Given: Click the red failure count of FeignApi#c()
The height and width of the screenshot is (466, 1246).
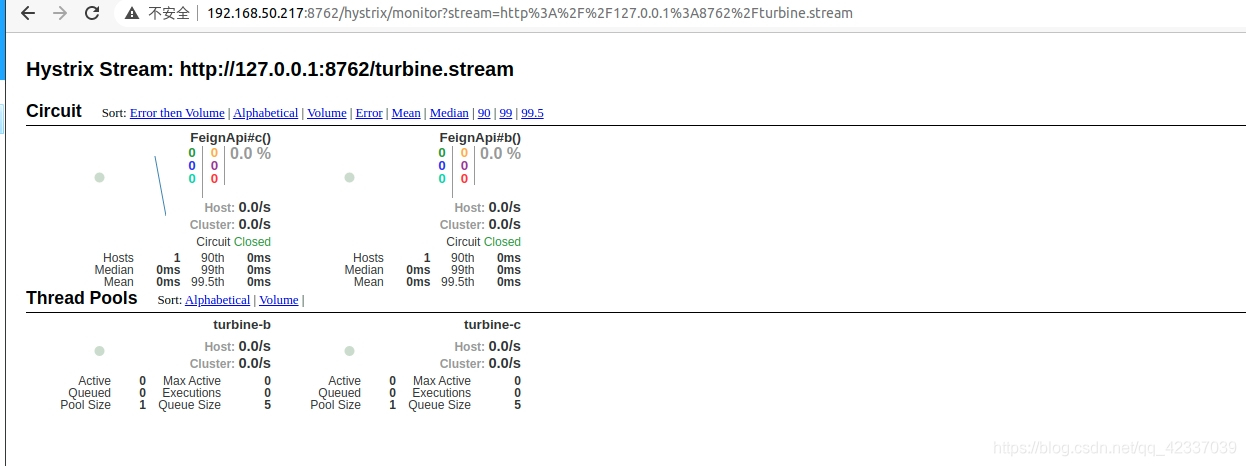Looking at the screenshot, I should (214, 179).
